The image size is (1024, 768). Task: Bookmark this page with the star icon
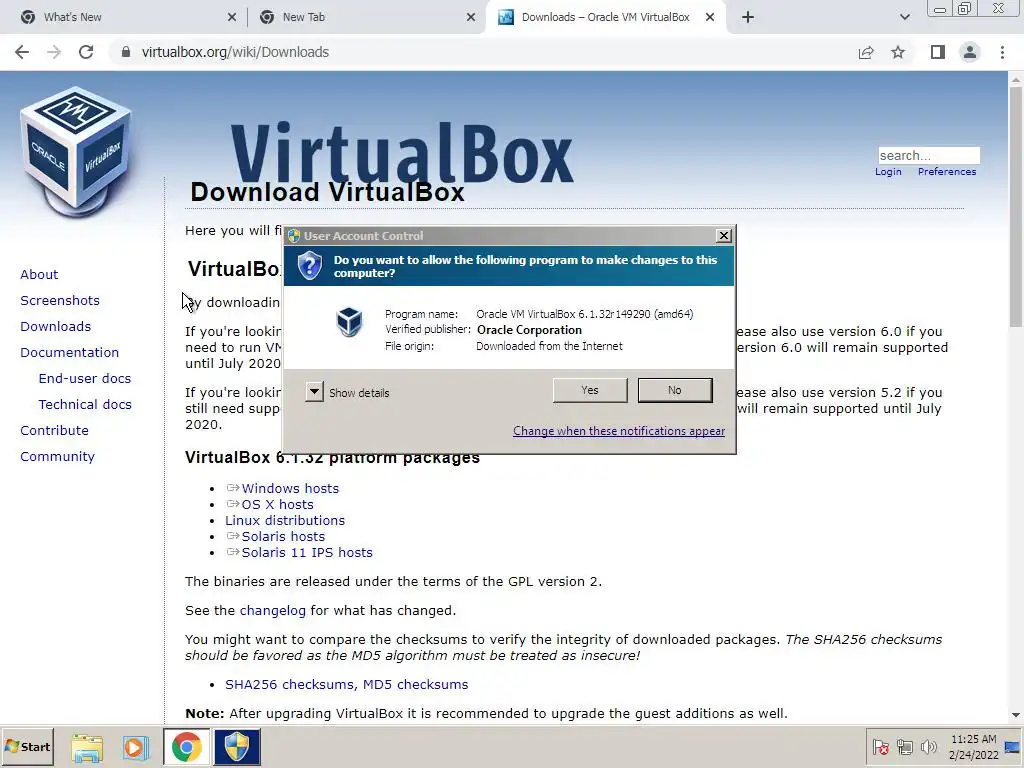point(898,52)
